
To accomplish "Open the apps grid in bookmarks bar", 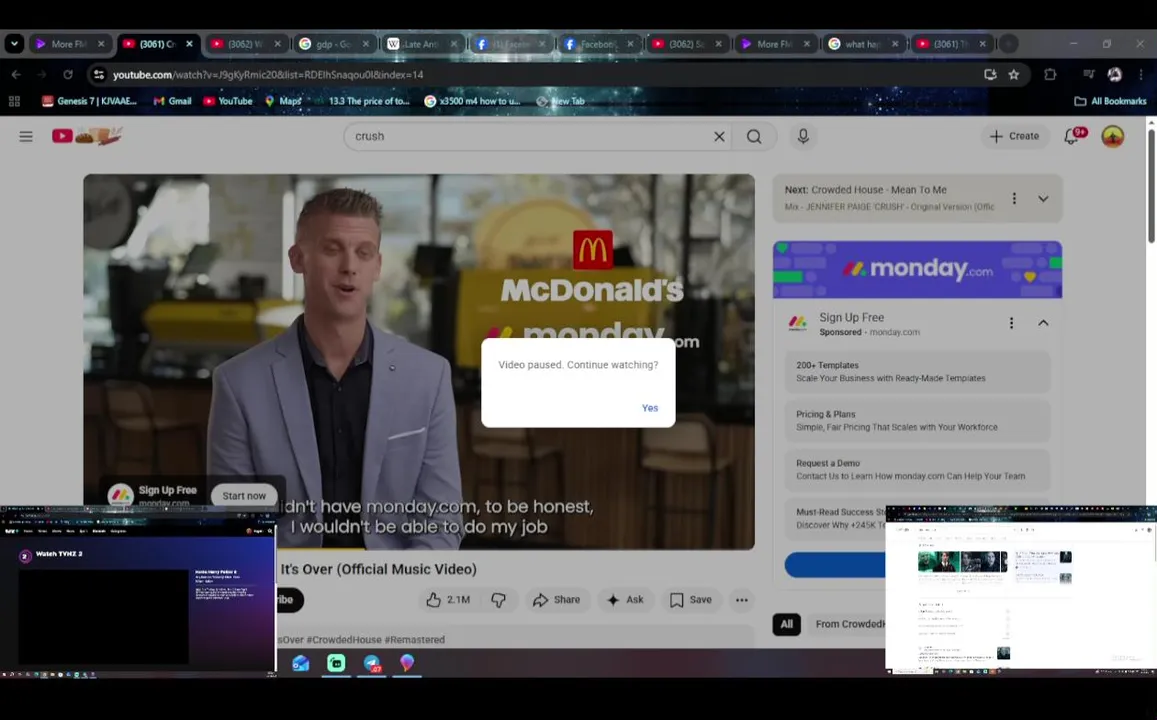I will click(x=14, y=101).
